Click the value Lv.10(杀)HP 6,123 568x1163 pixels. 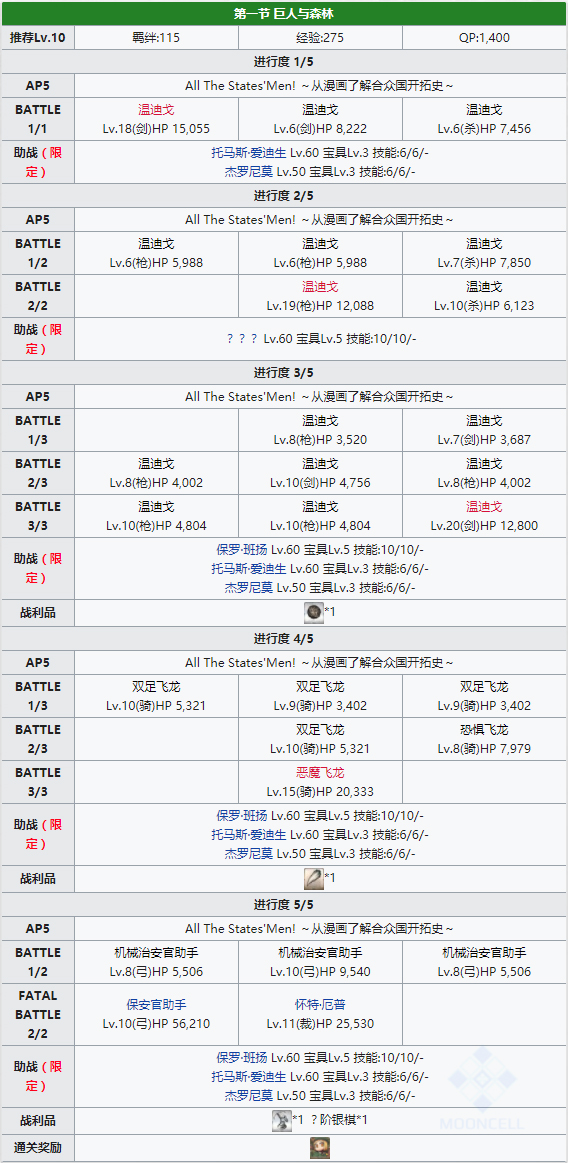pyautogui.click(x=484, y=306)
